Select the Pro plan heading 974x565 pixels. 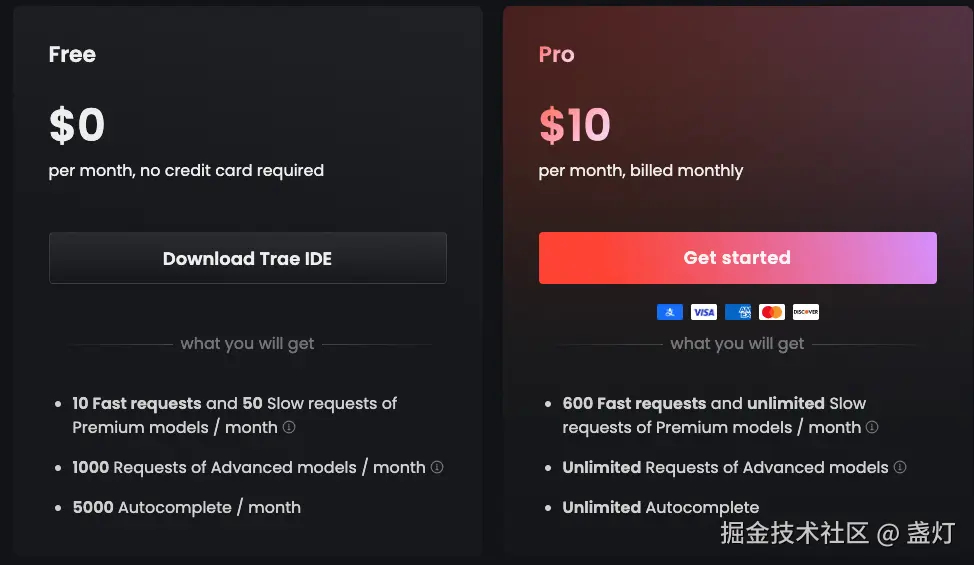coord(556,54)
